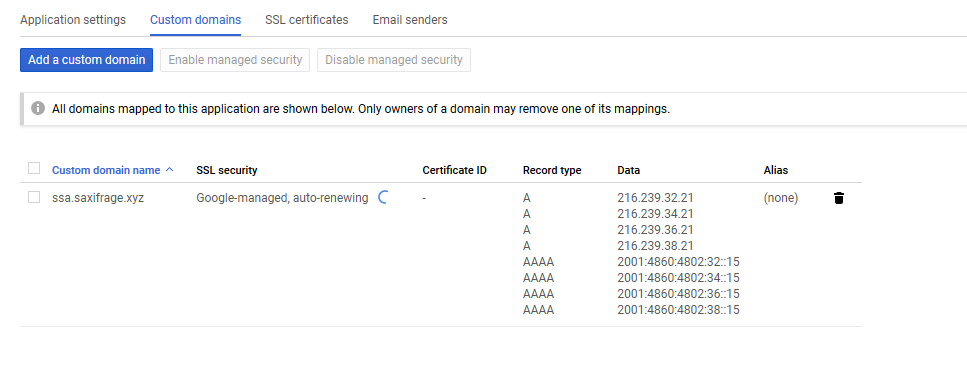Click the Google-managed, auto-renewing status text

click(282, 198)
